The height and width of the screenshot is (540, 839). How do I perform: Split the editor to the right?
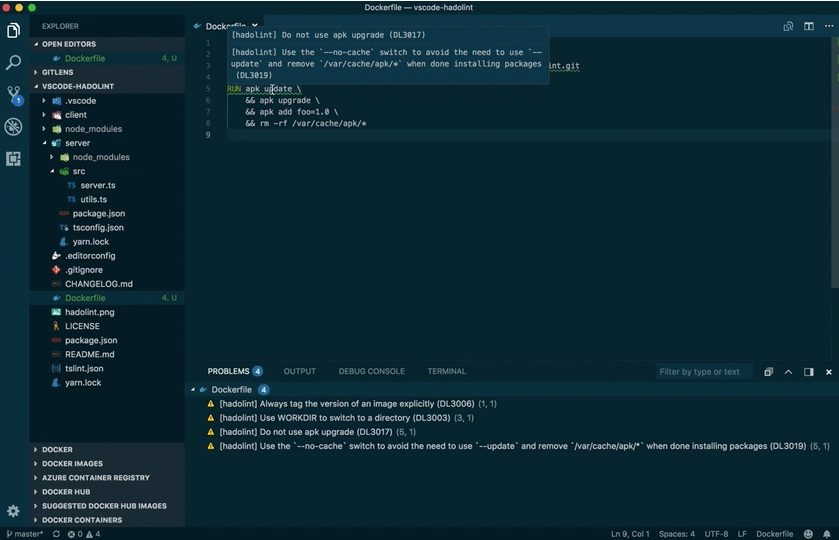point(808,26)
